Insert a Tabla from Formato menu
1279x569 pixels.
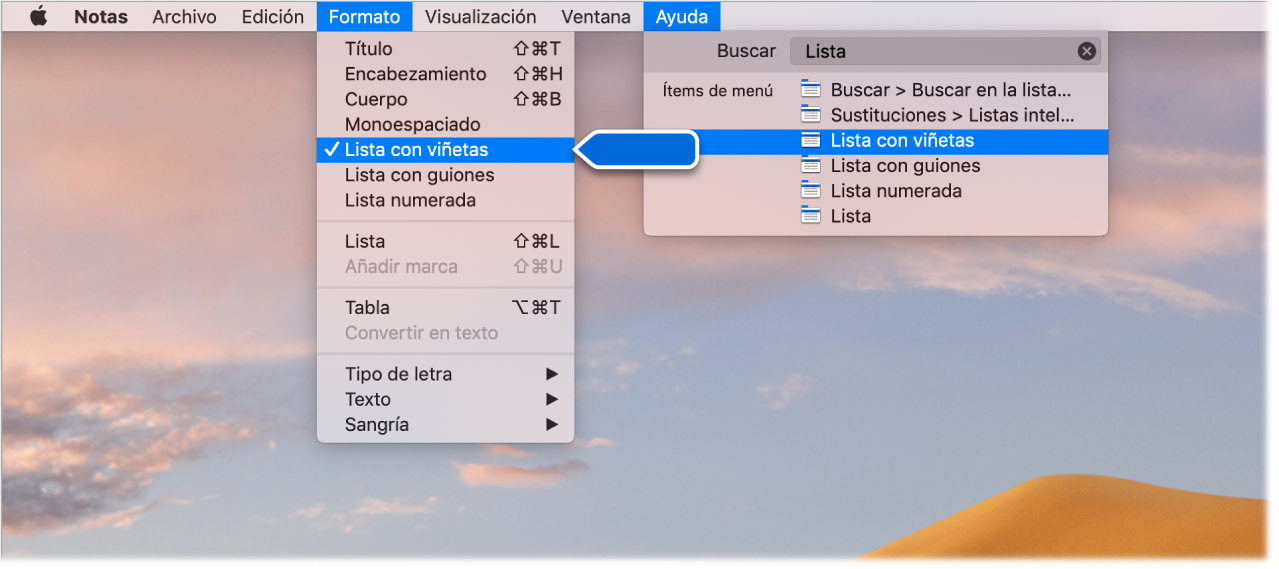click(446, 308)
